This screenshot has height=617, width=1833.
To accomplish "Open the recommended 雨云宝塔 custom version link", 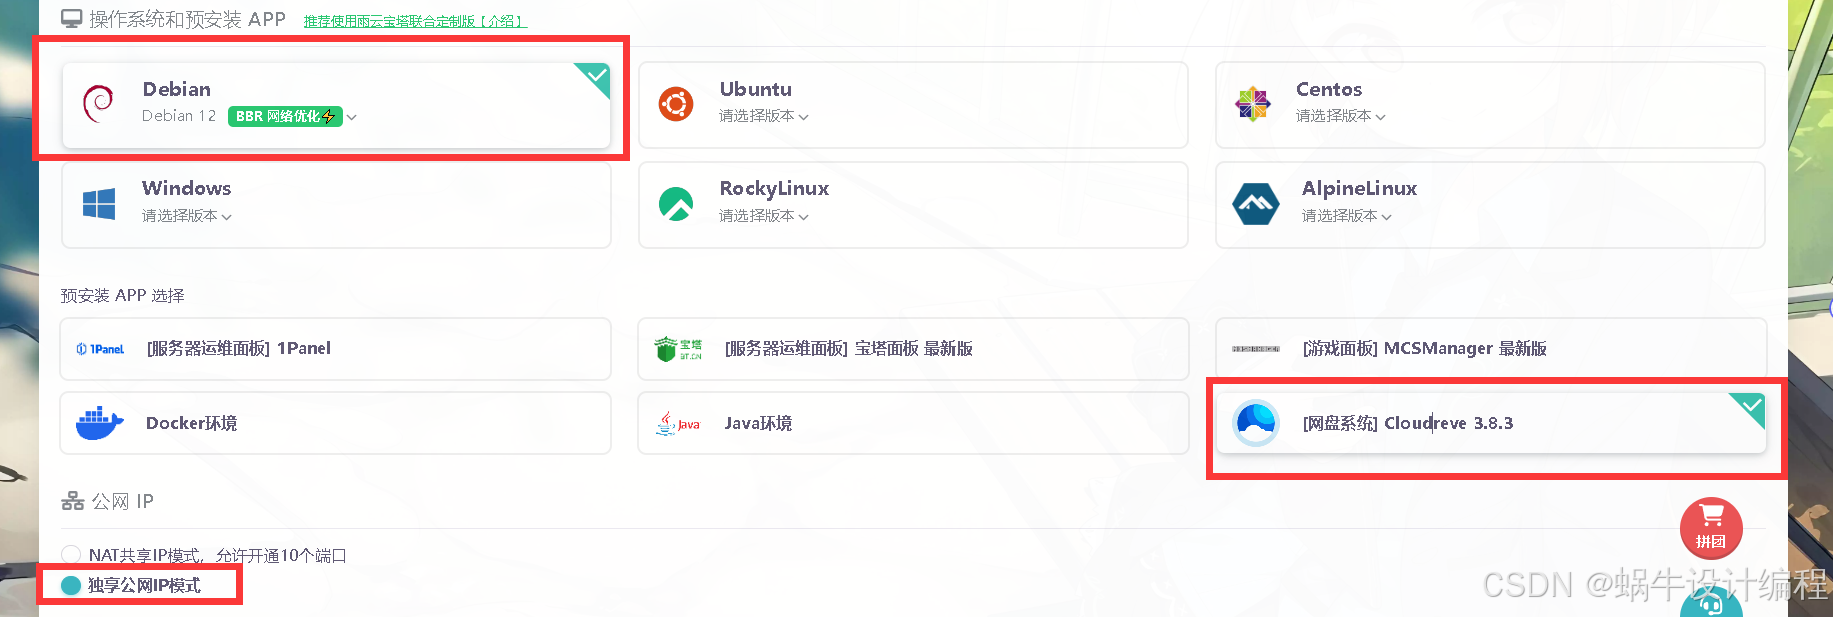I will pyautogui.click(x=415, y=21).
